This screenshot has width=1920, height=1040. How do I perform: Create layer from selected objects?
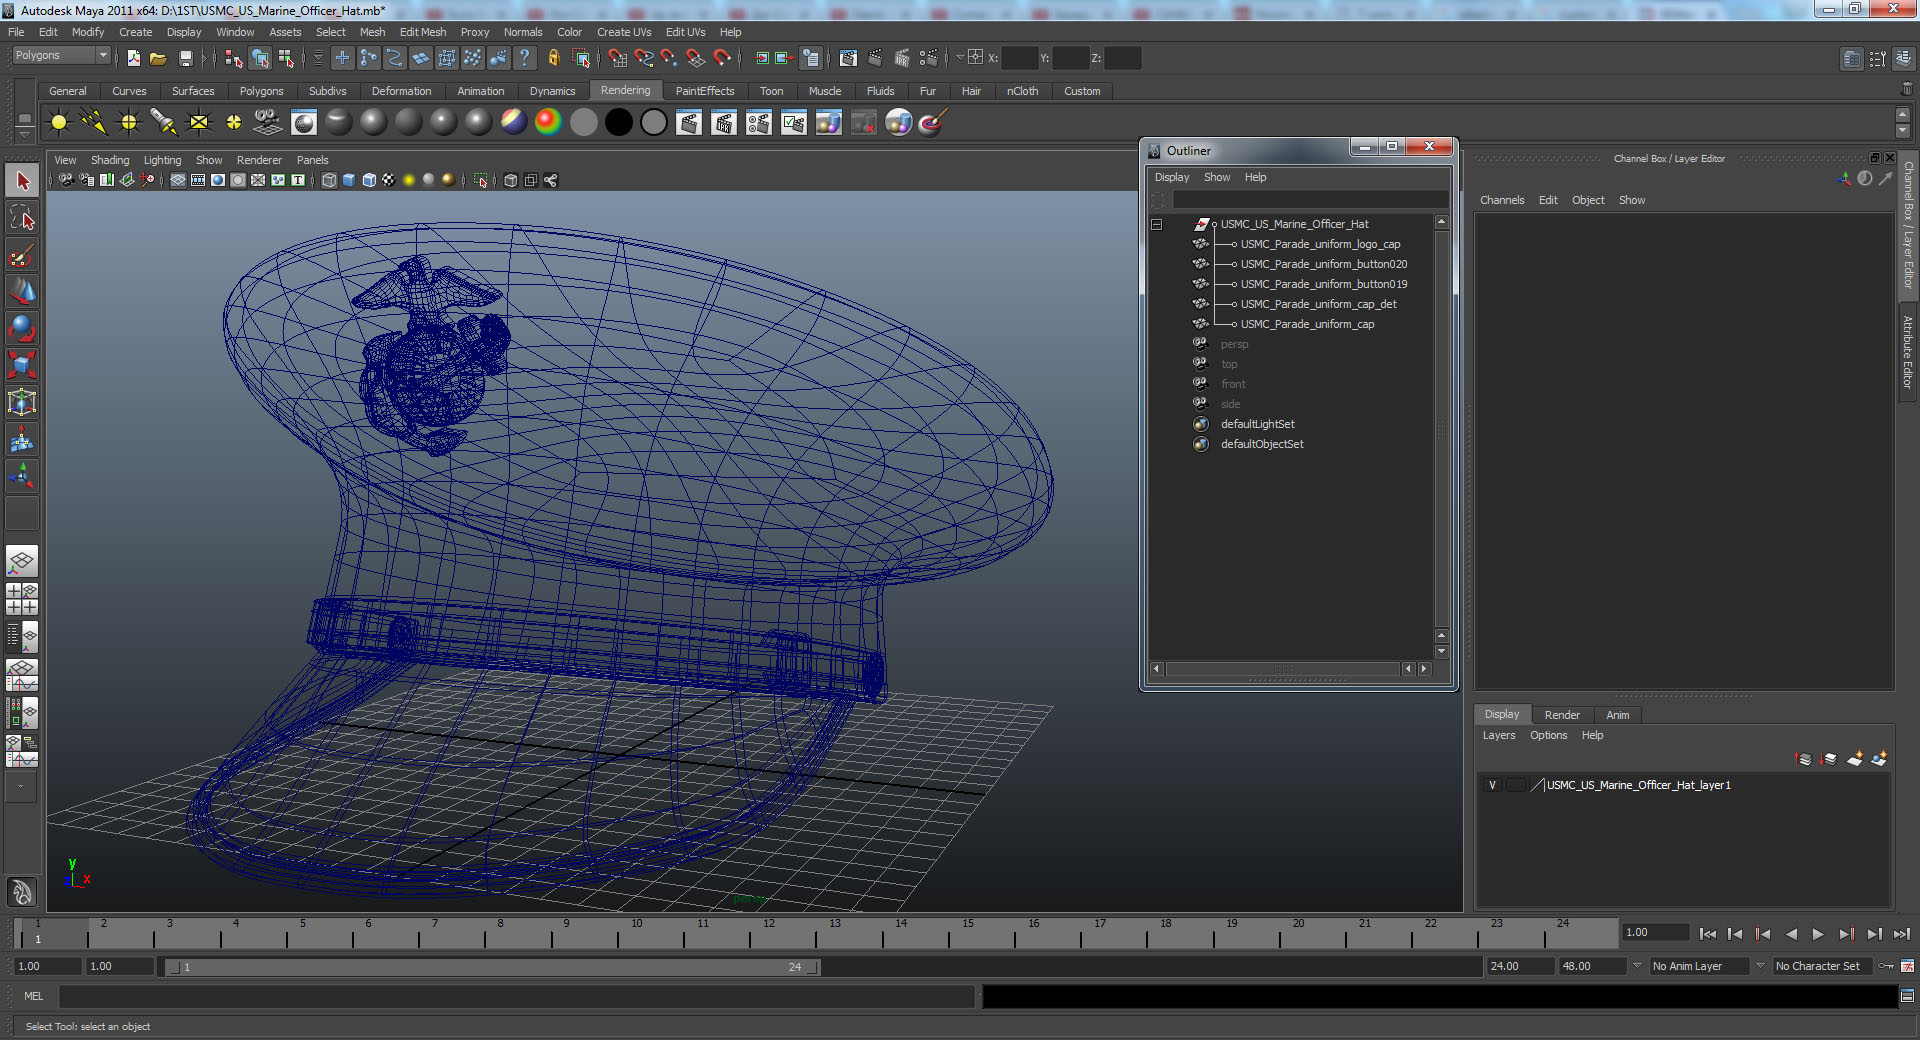point(1879,759)
